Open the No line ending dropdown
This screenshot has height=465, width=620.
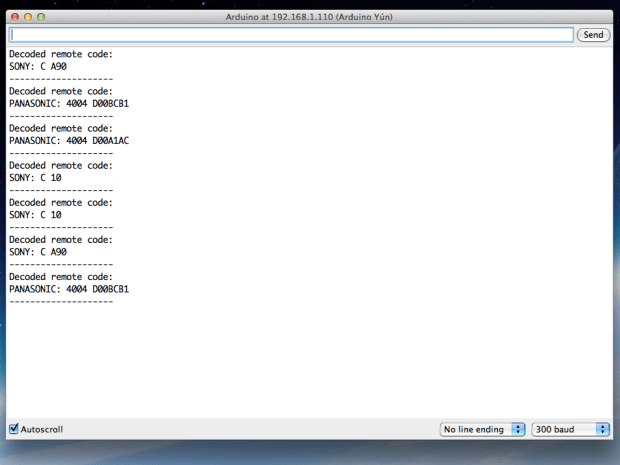click(x=482, y=429)
